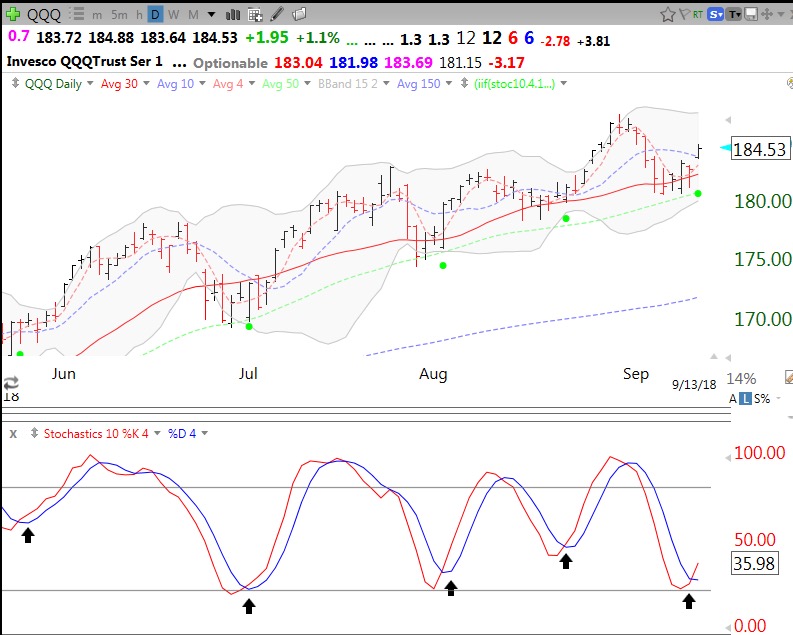Screen dimensions: 793x635
Task: Click the 0.7 magenta value
Action: pyautogui.click(x=19, y=36)
